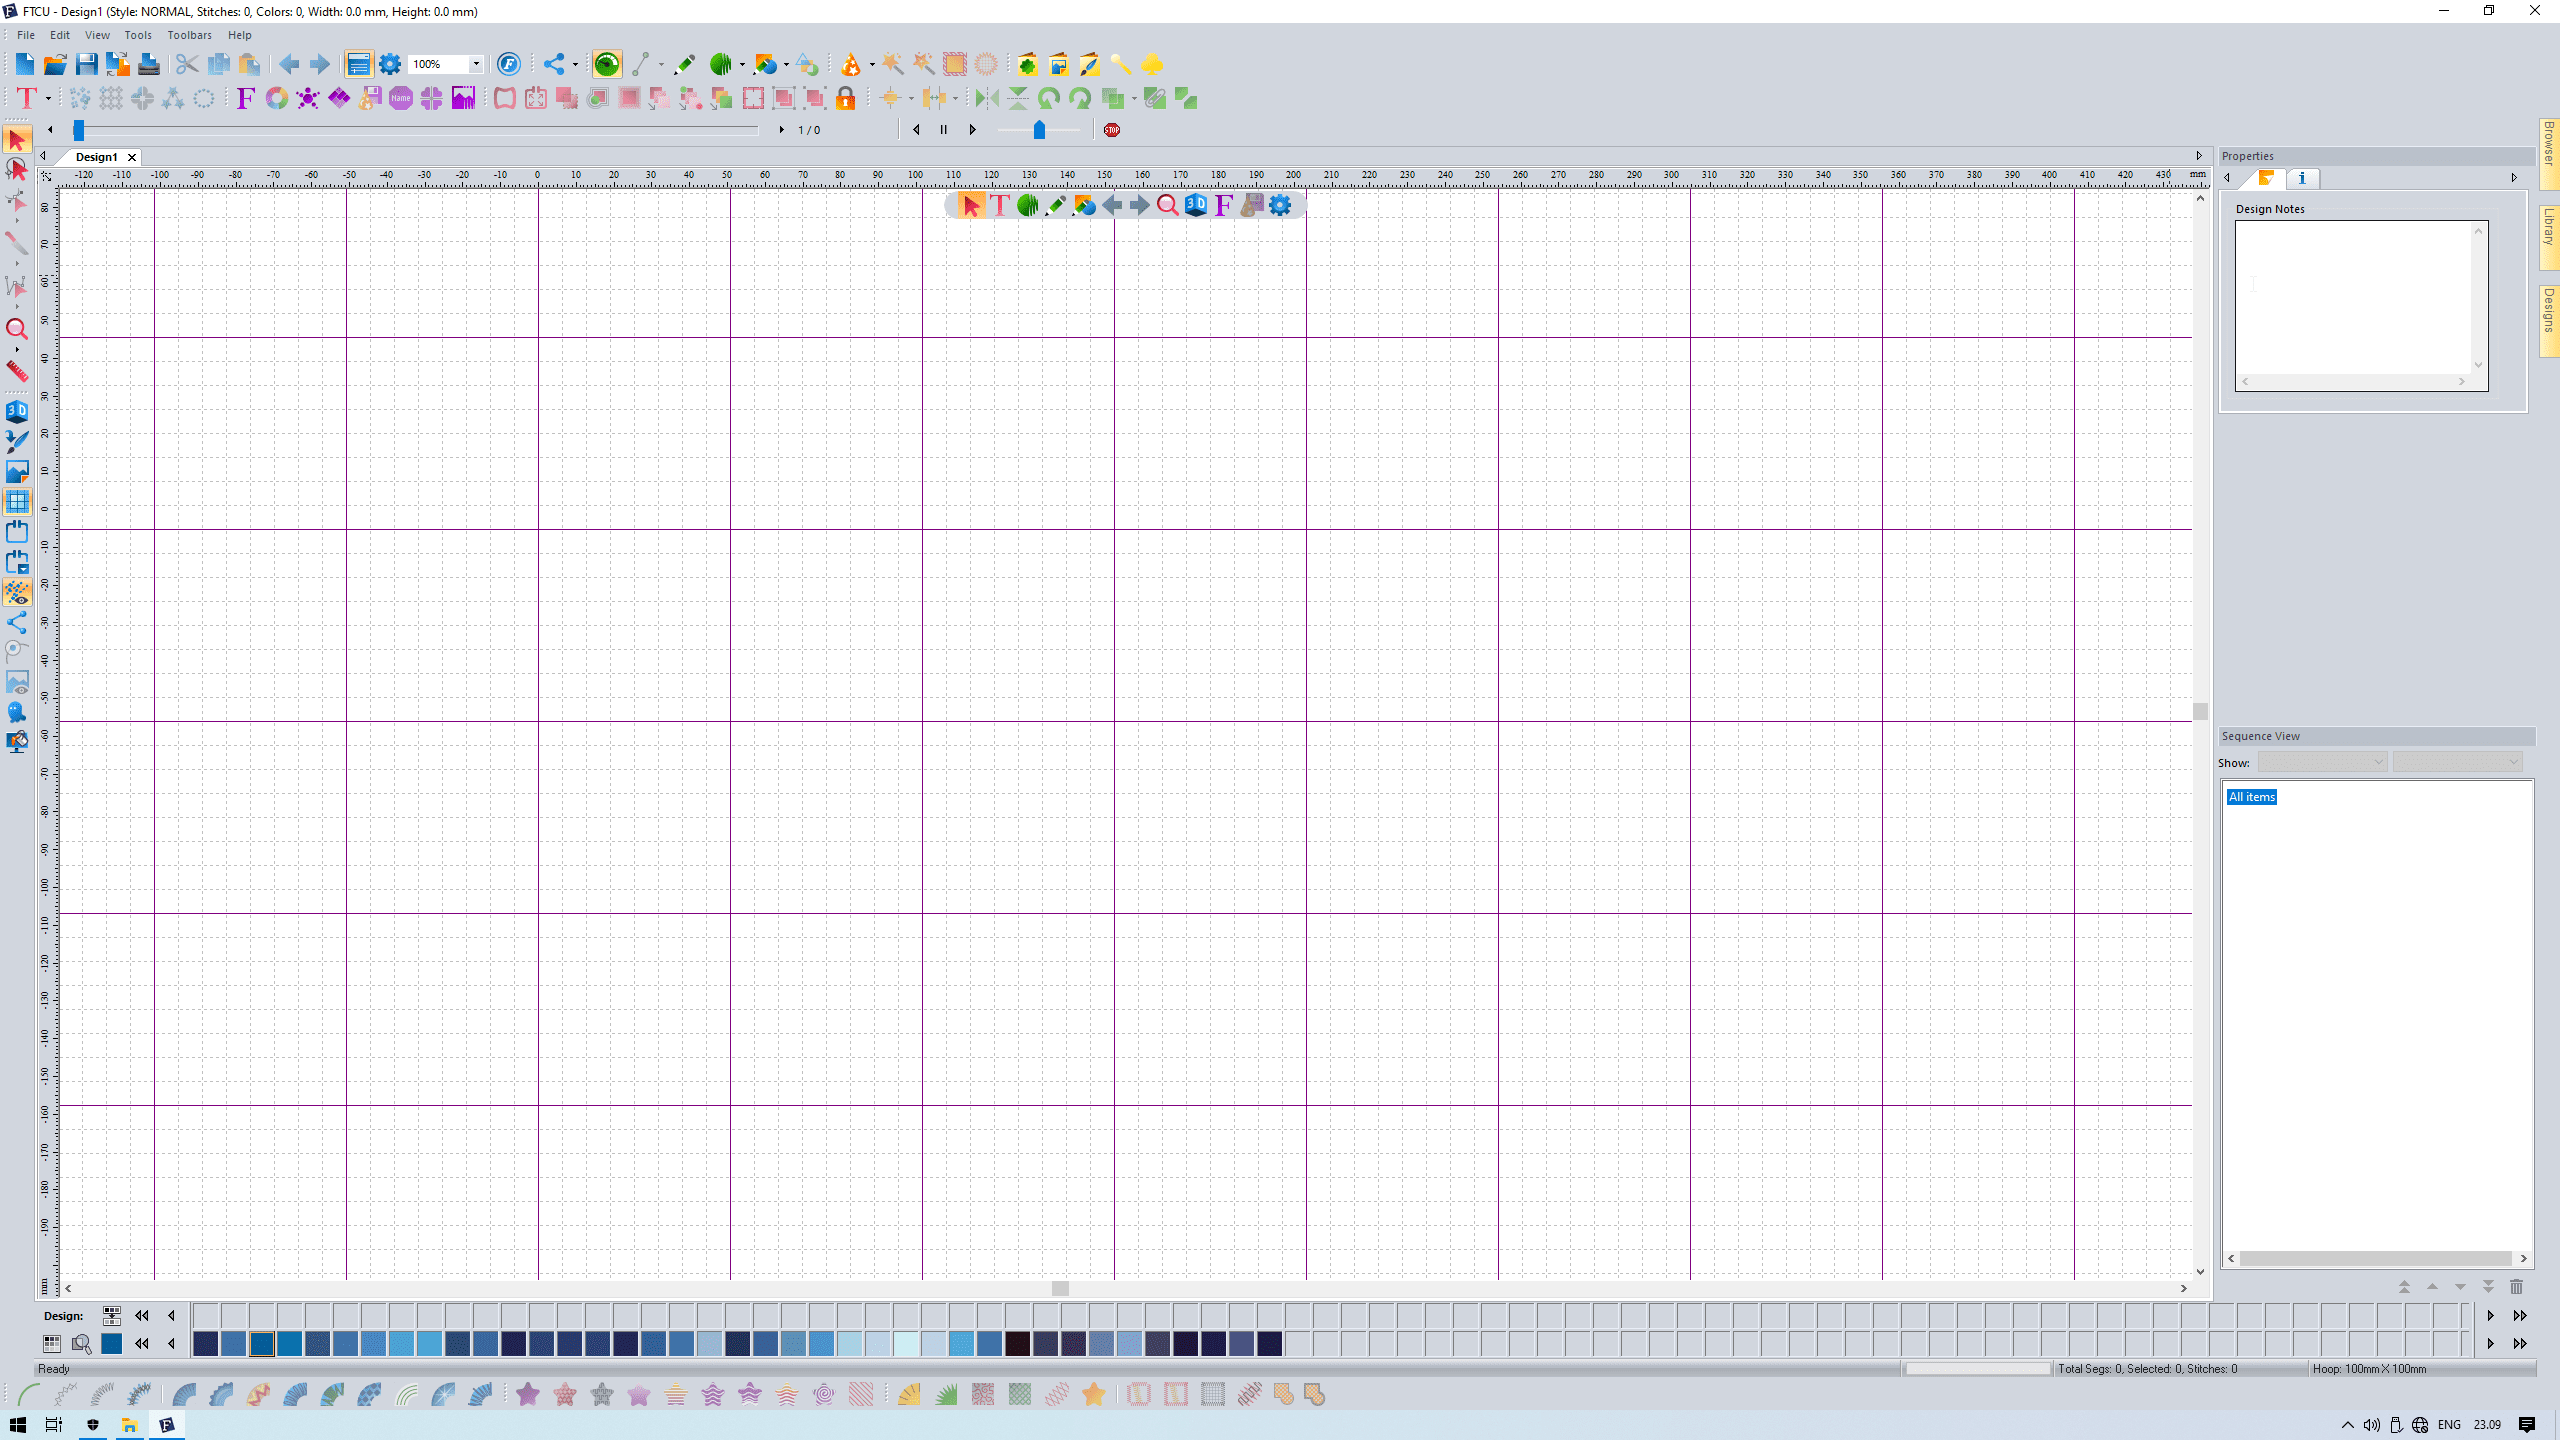Select the red T lettering tool
The width and height of the screenshot is (2560, 1440).
[27, 98]
